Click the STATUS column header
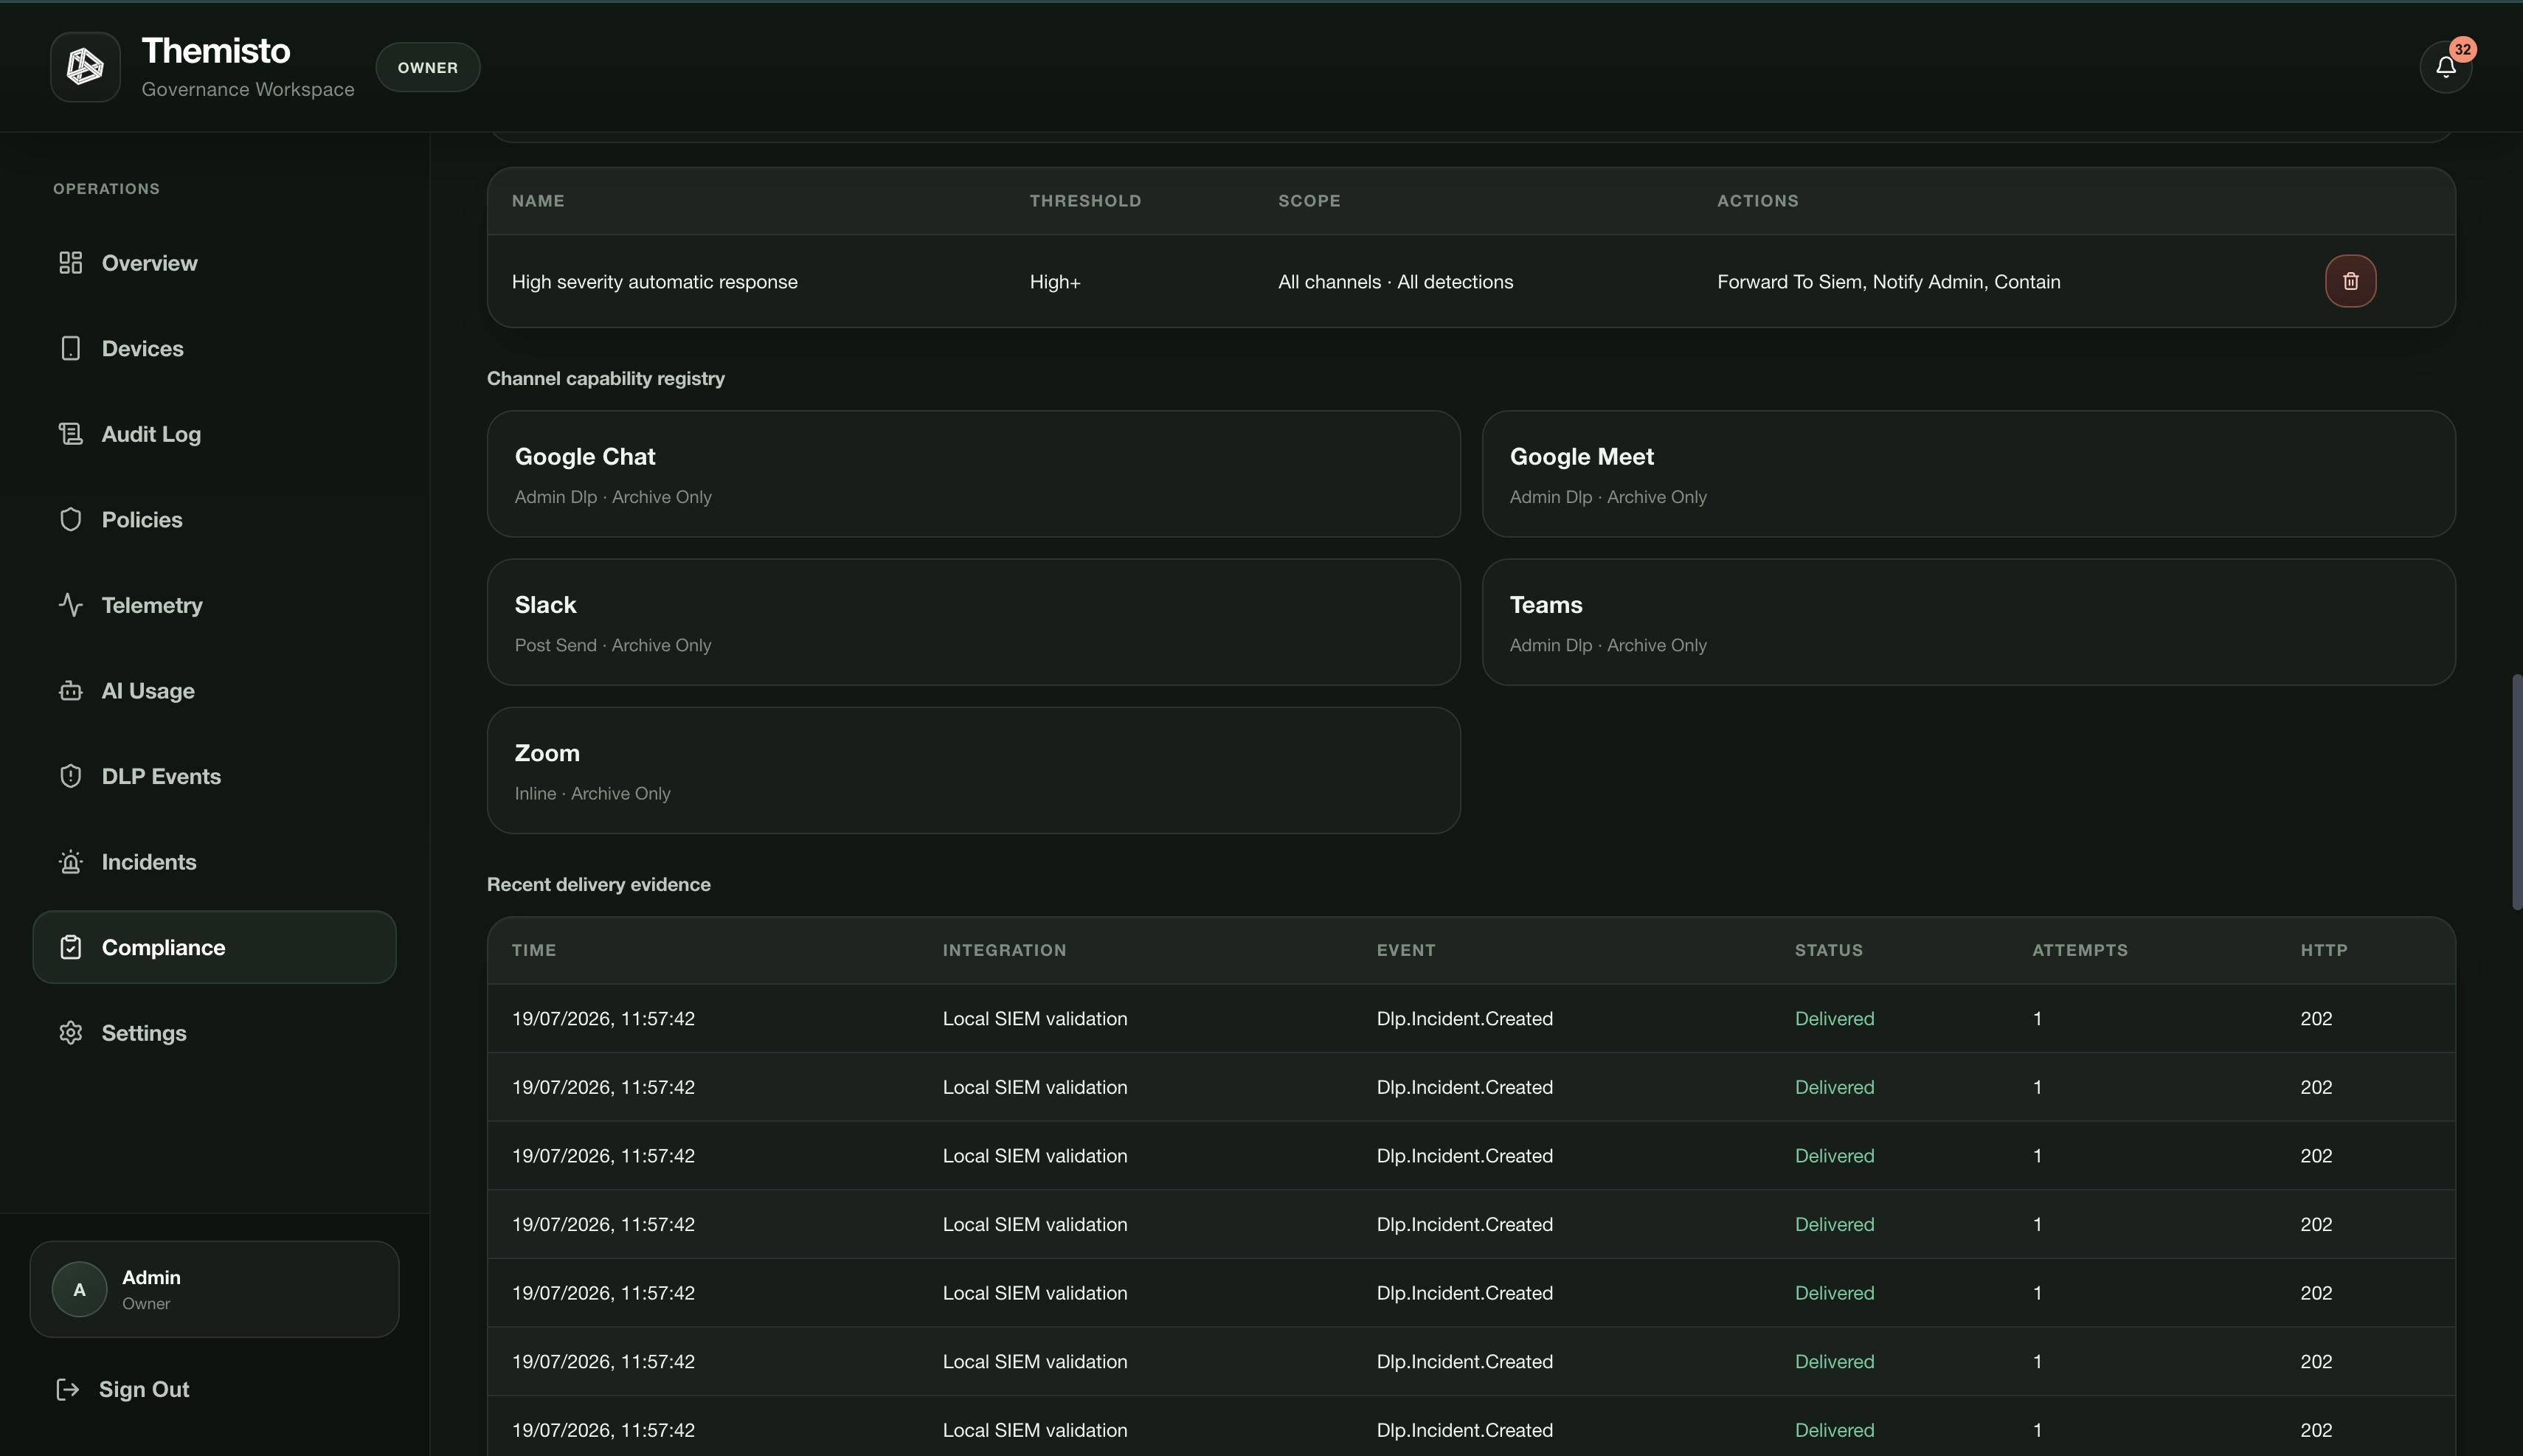 pyautogui.click(x=1828, y=950)
